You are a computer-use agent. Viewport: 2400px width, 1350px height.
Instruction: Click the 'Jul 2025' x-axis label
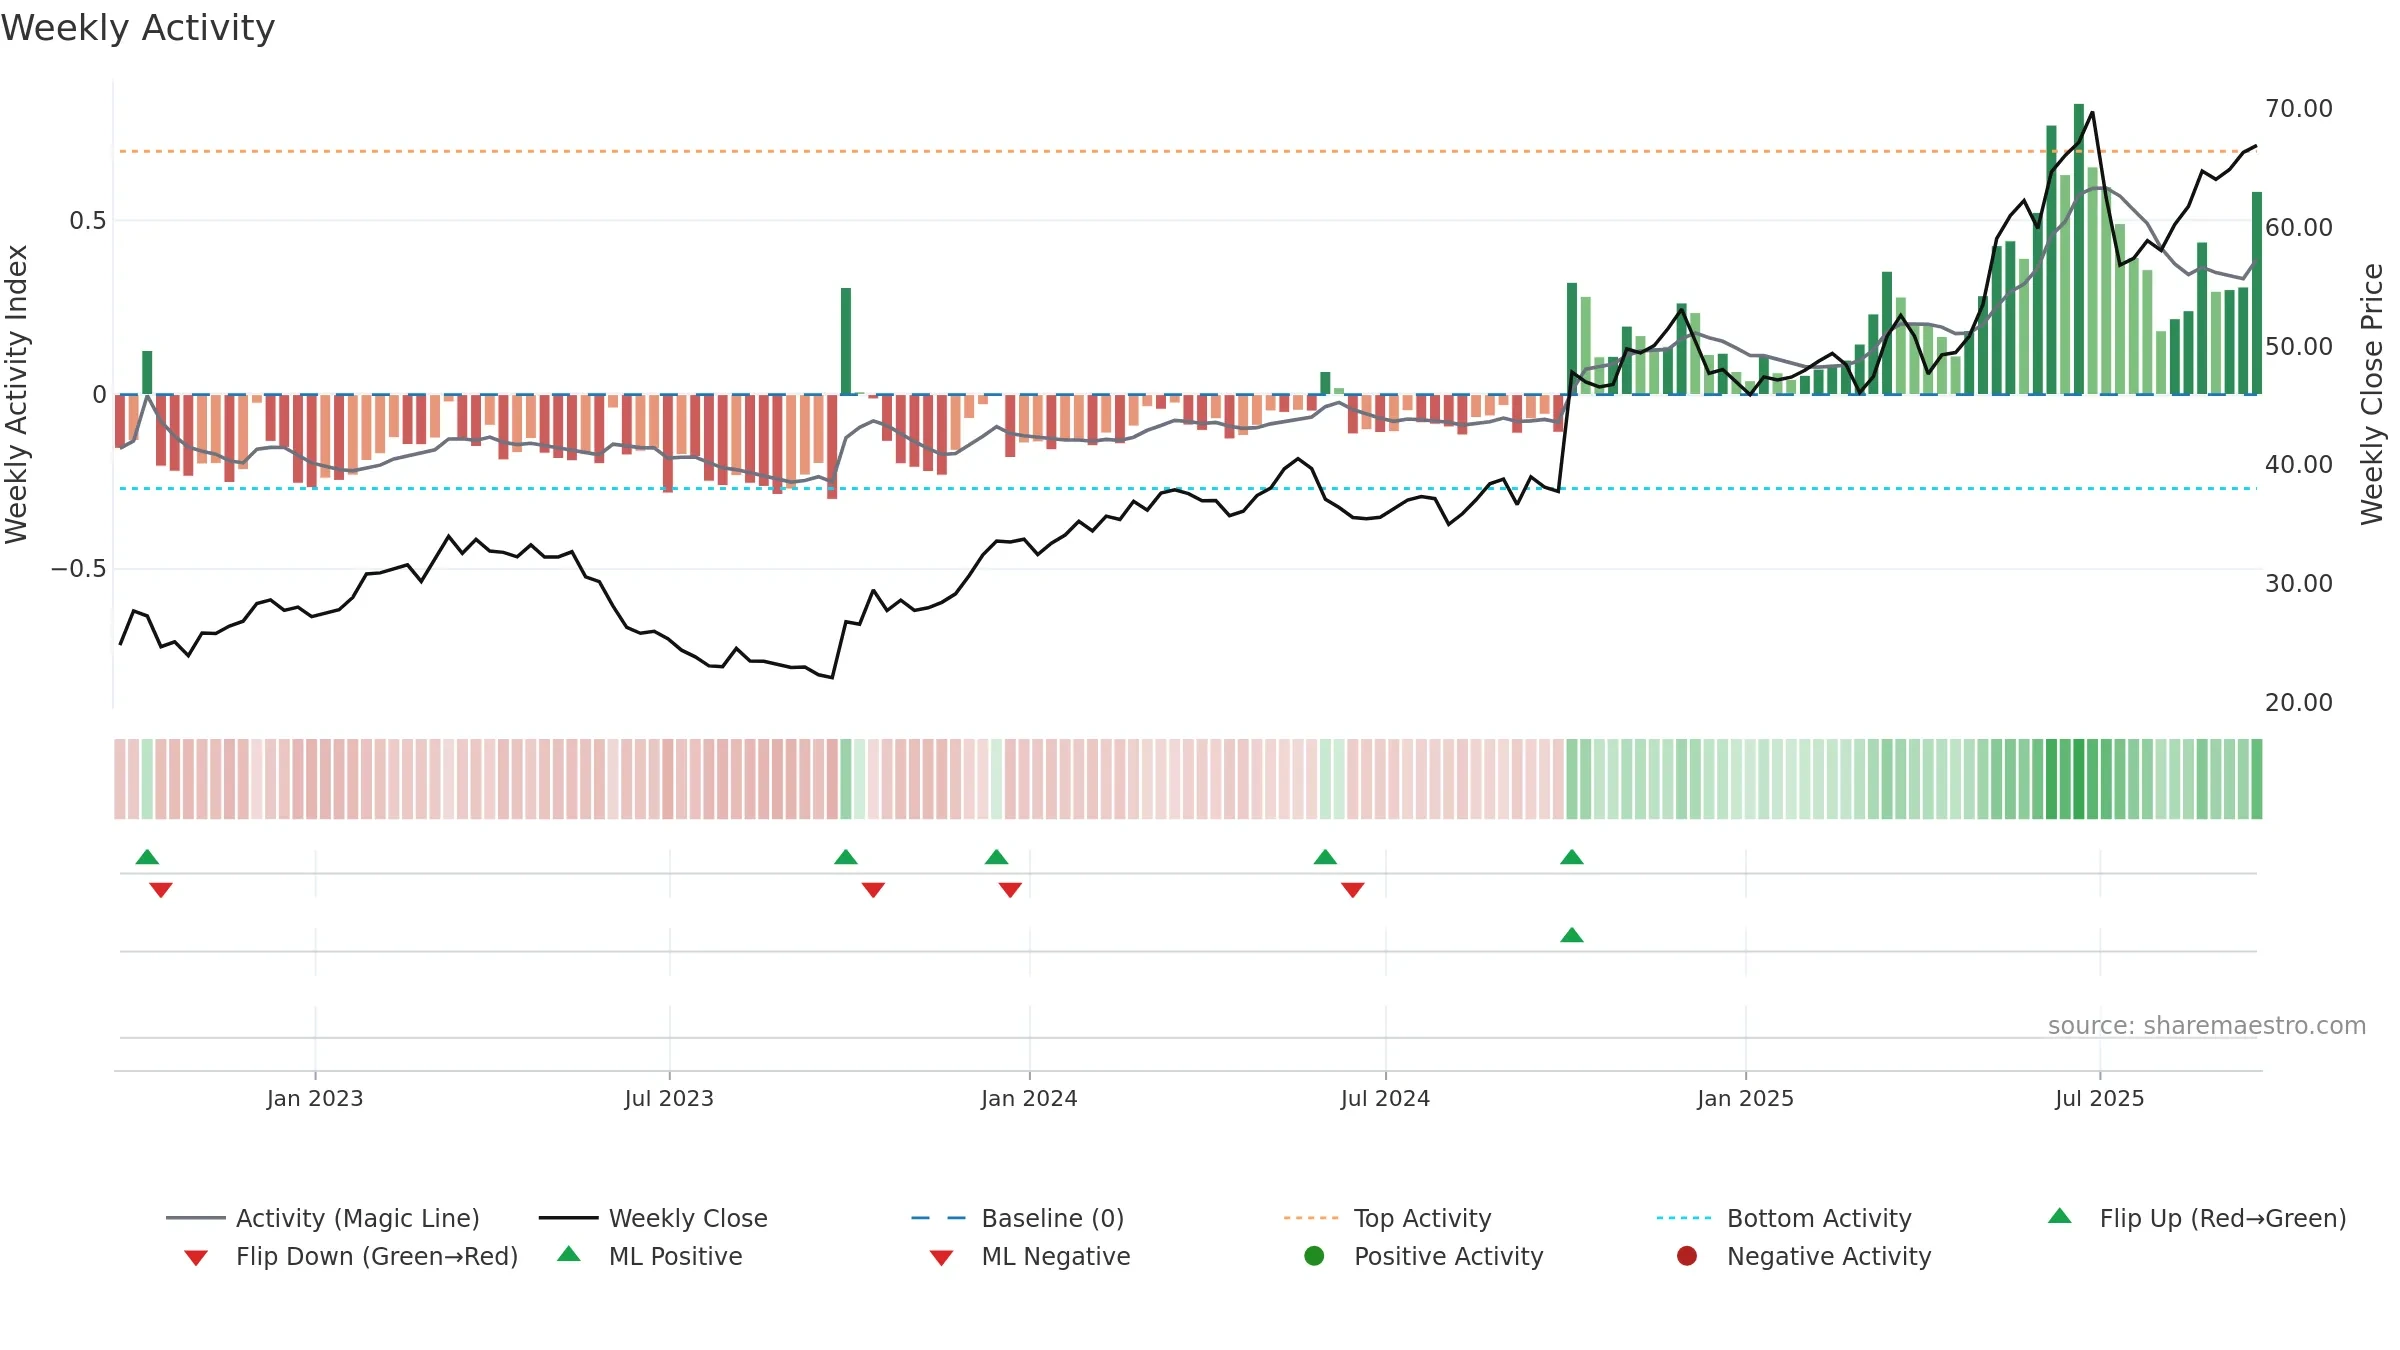tap(2100, 1098)
